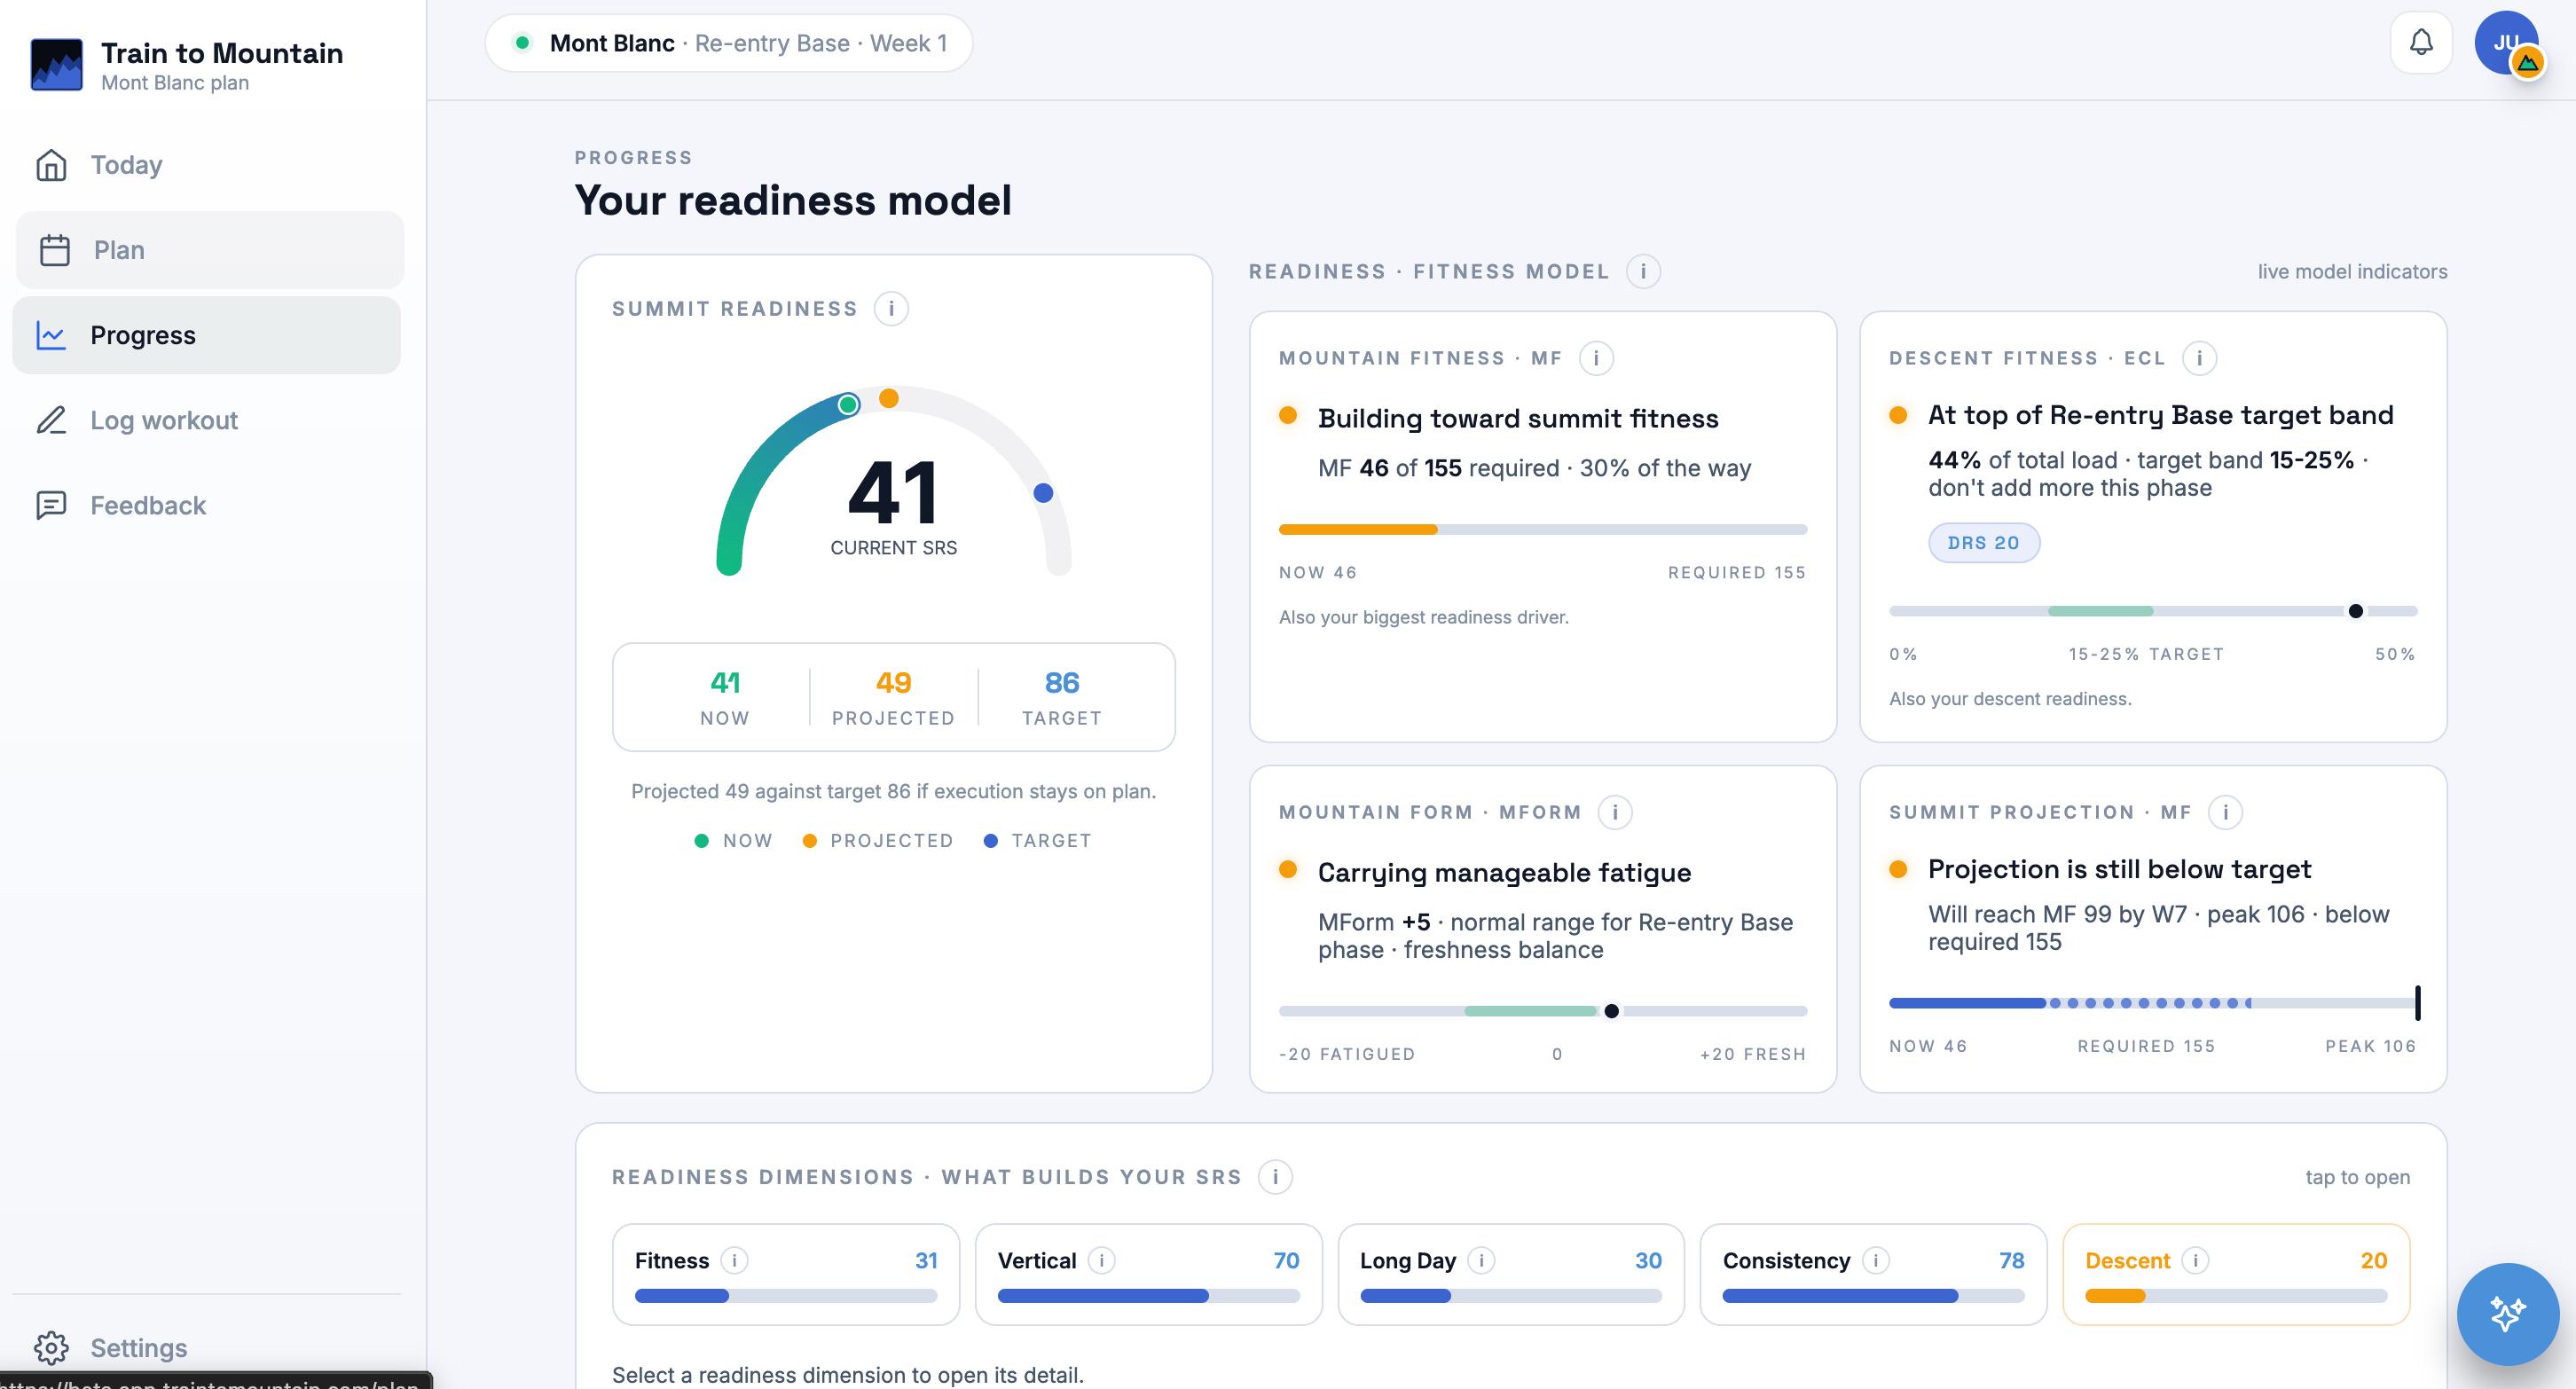Image resolution: width=2576 pixels, height=1389 pixels.
Task: Show info for Descent dimension
Action: (2195, 1261)
